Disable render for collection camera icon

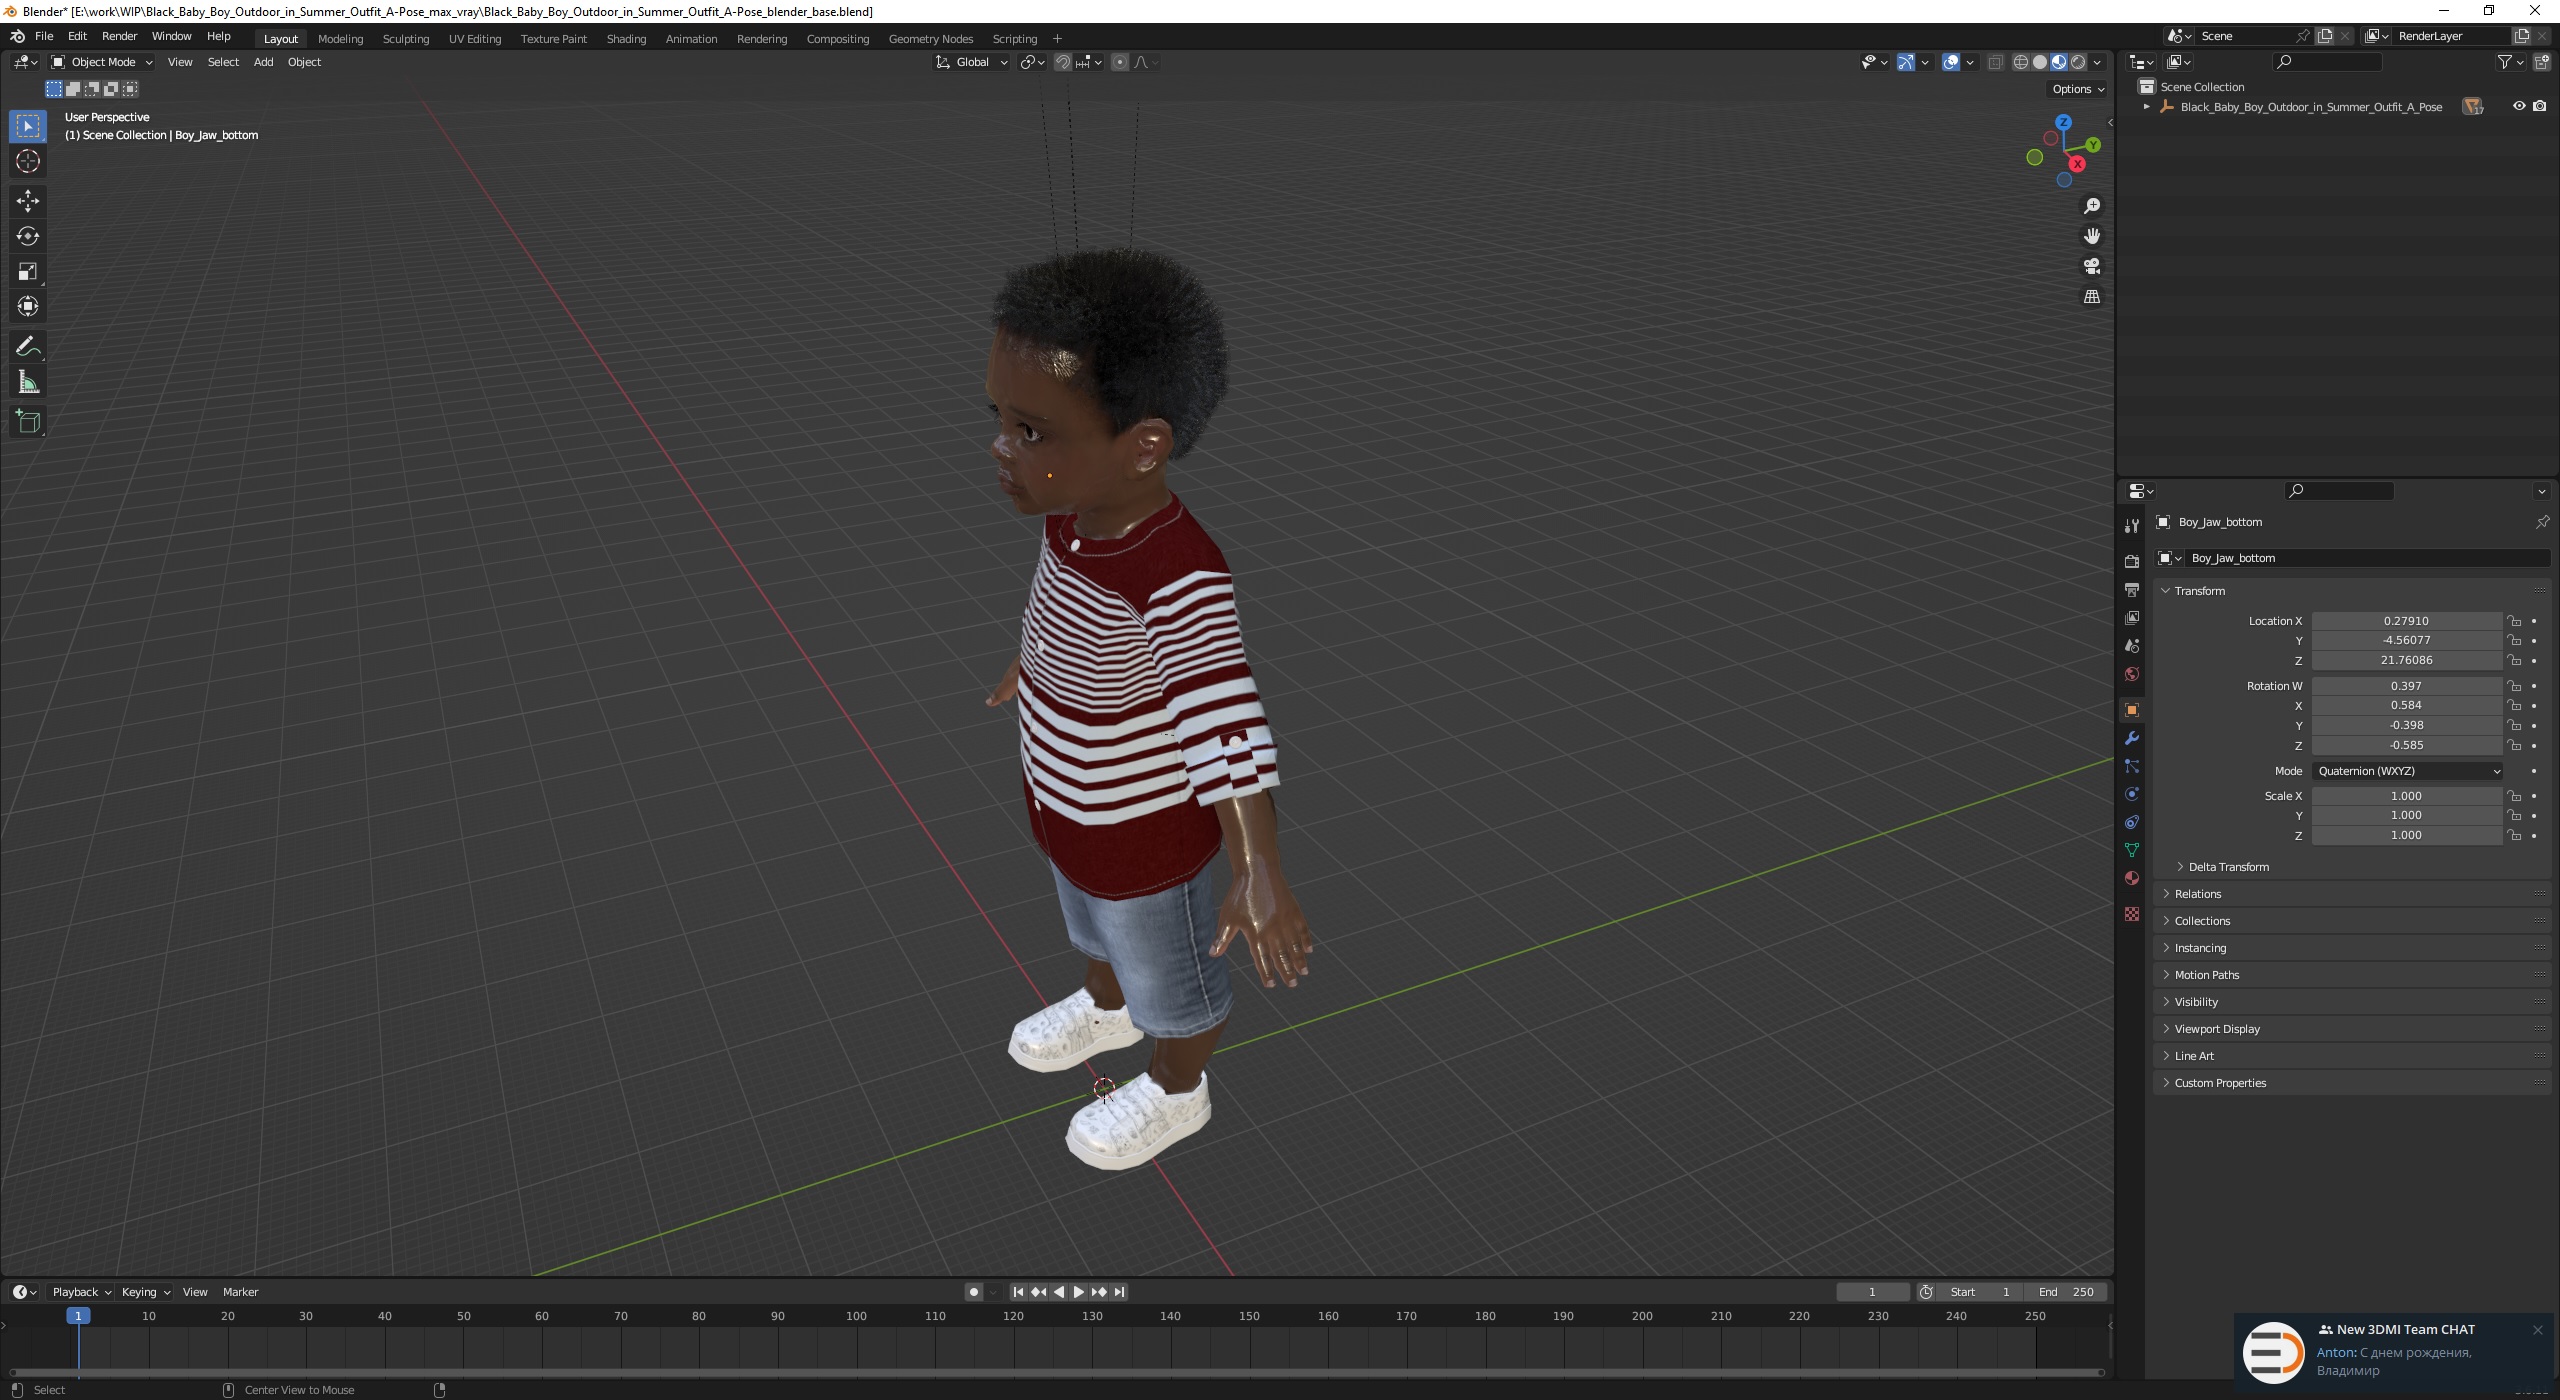(2540, 106)
